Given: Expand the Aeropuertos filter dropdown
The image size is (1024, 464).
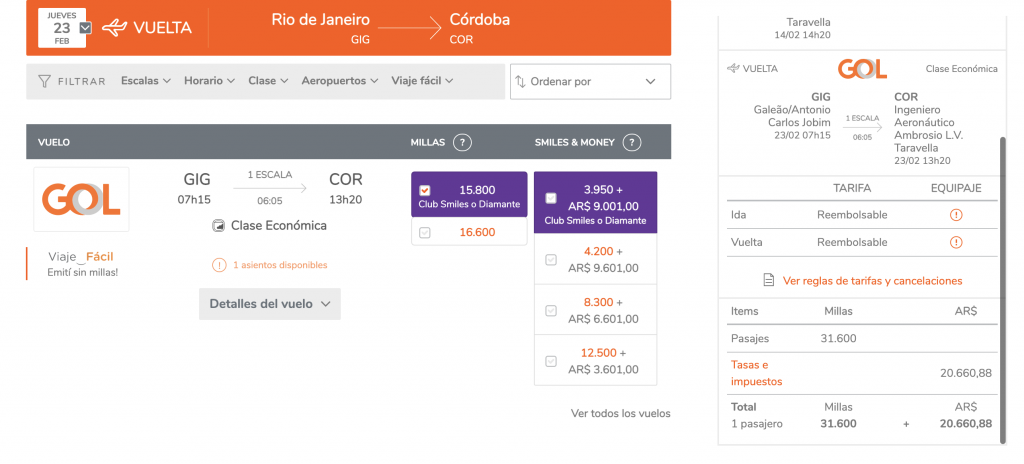Looking at the screenshot, I should point(340,81).
